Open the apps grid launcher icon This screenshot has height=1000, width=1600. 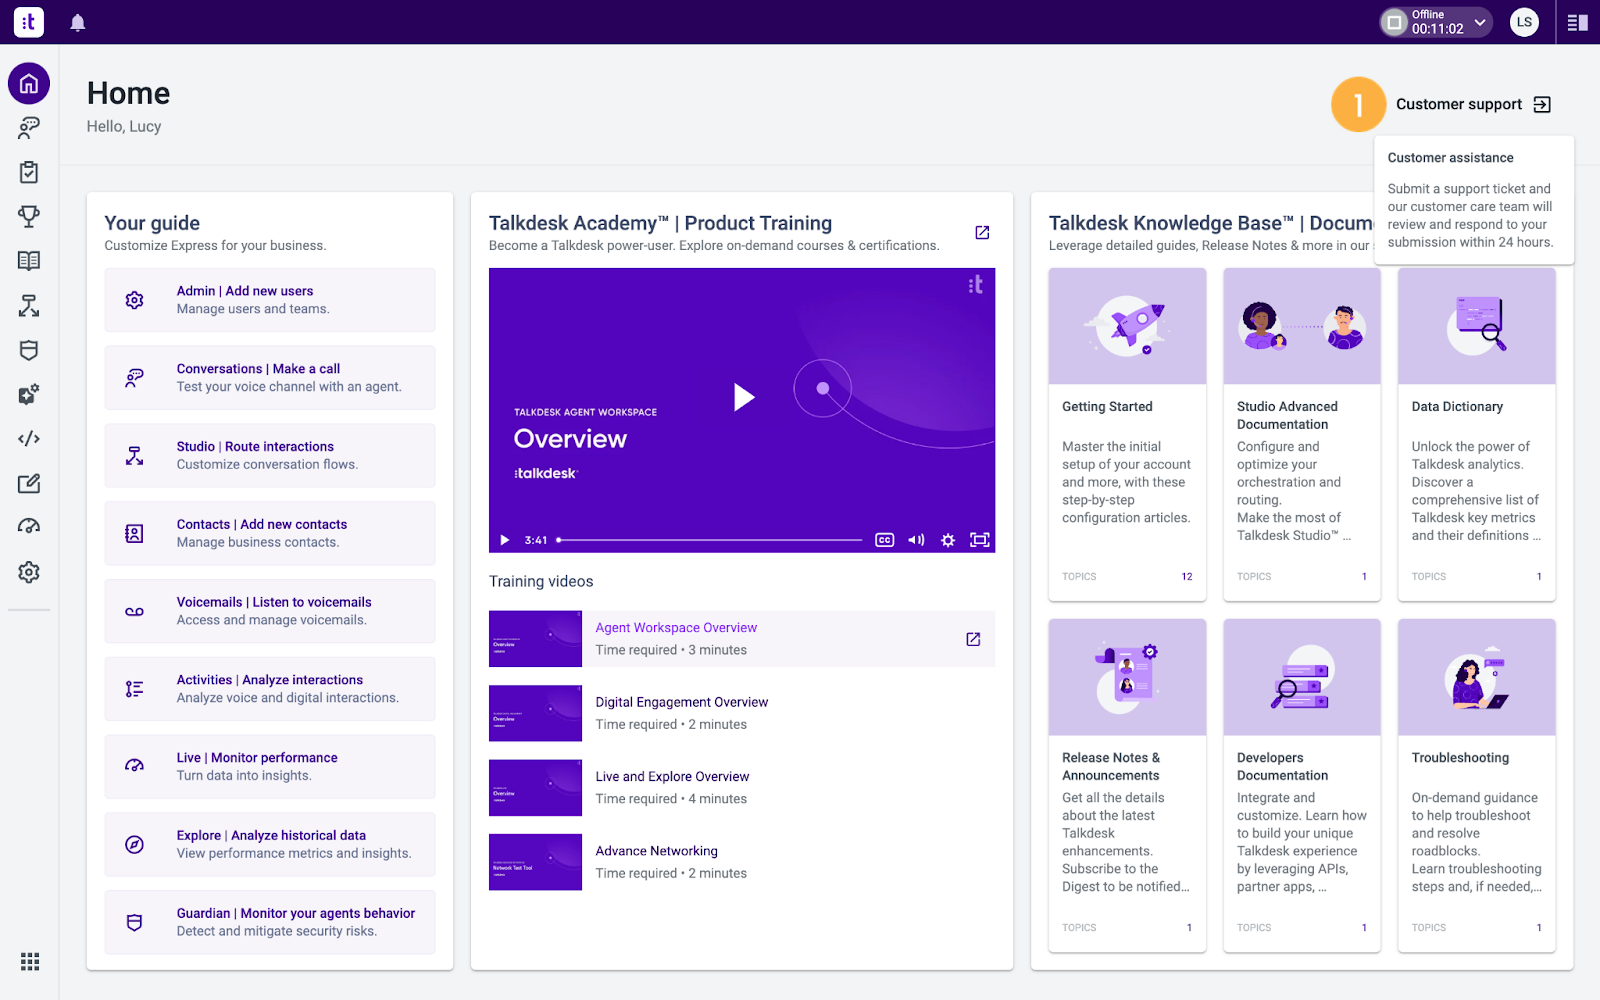click(x=30, y=961)
